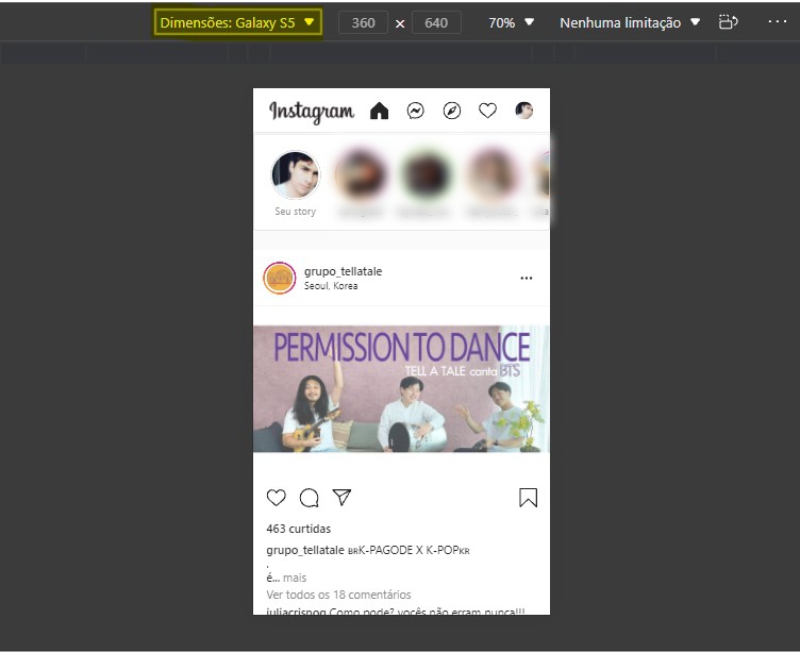Open Ver todos os 18 comentários
This screenshot has width=800, height=652.
(x=338, y=594)
